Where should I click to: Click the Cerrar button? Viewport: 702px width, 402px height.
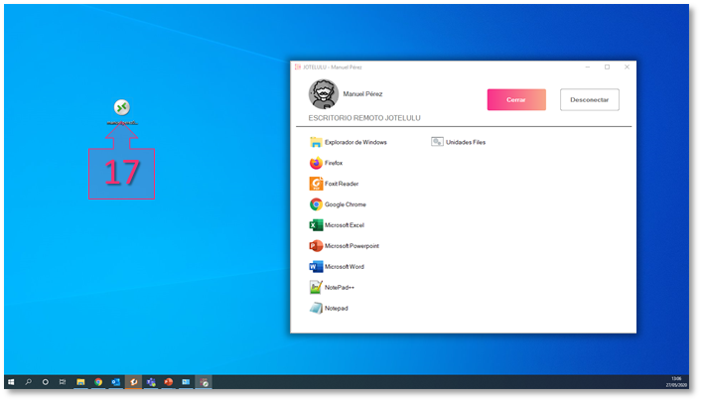tap(516, 99)
